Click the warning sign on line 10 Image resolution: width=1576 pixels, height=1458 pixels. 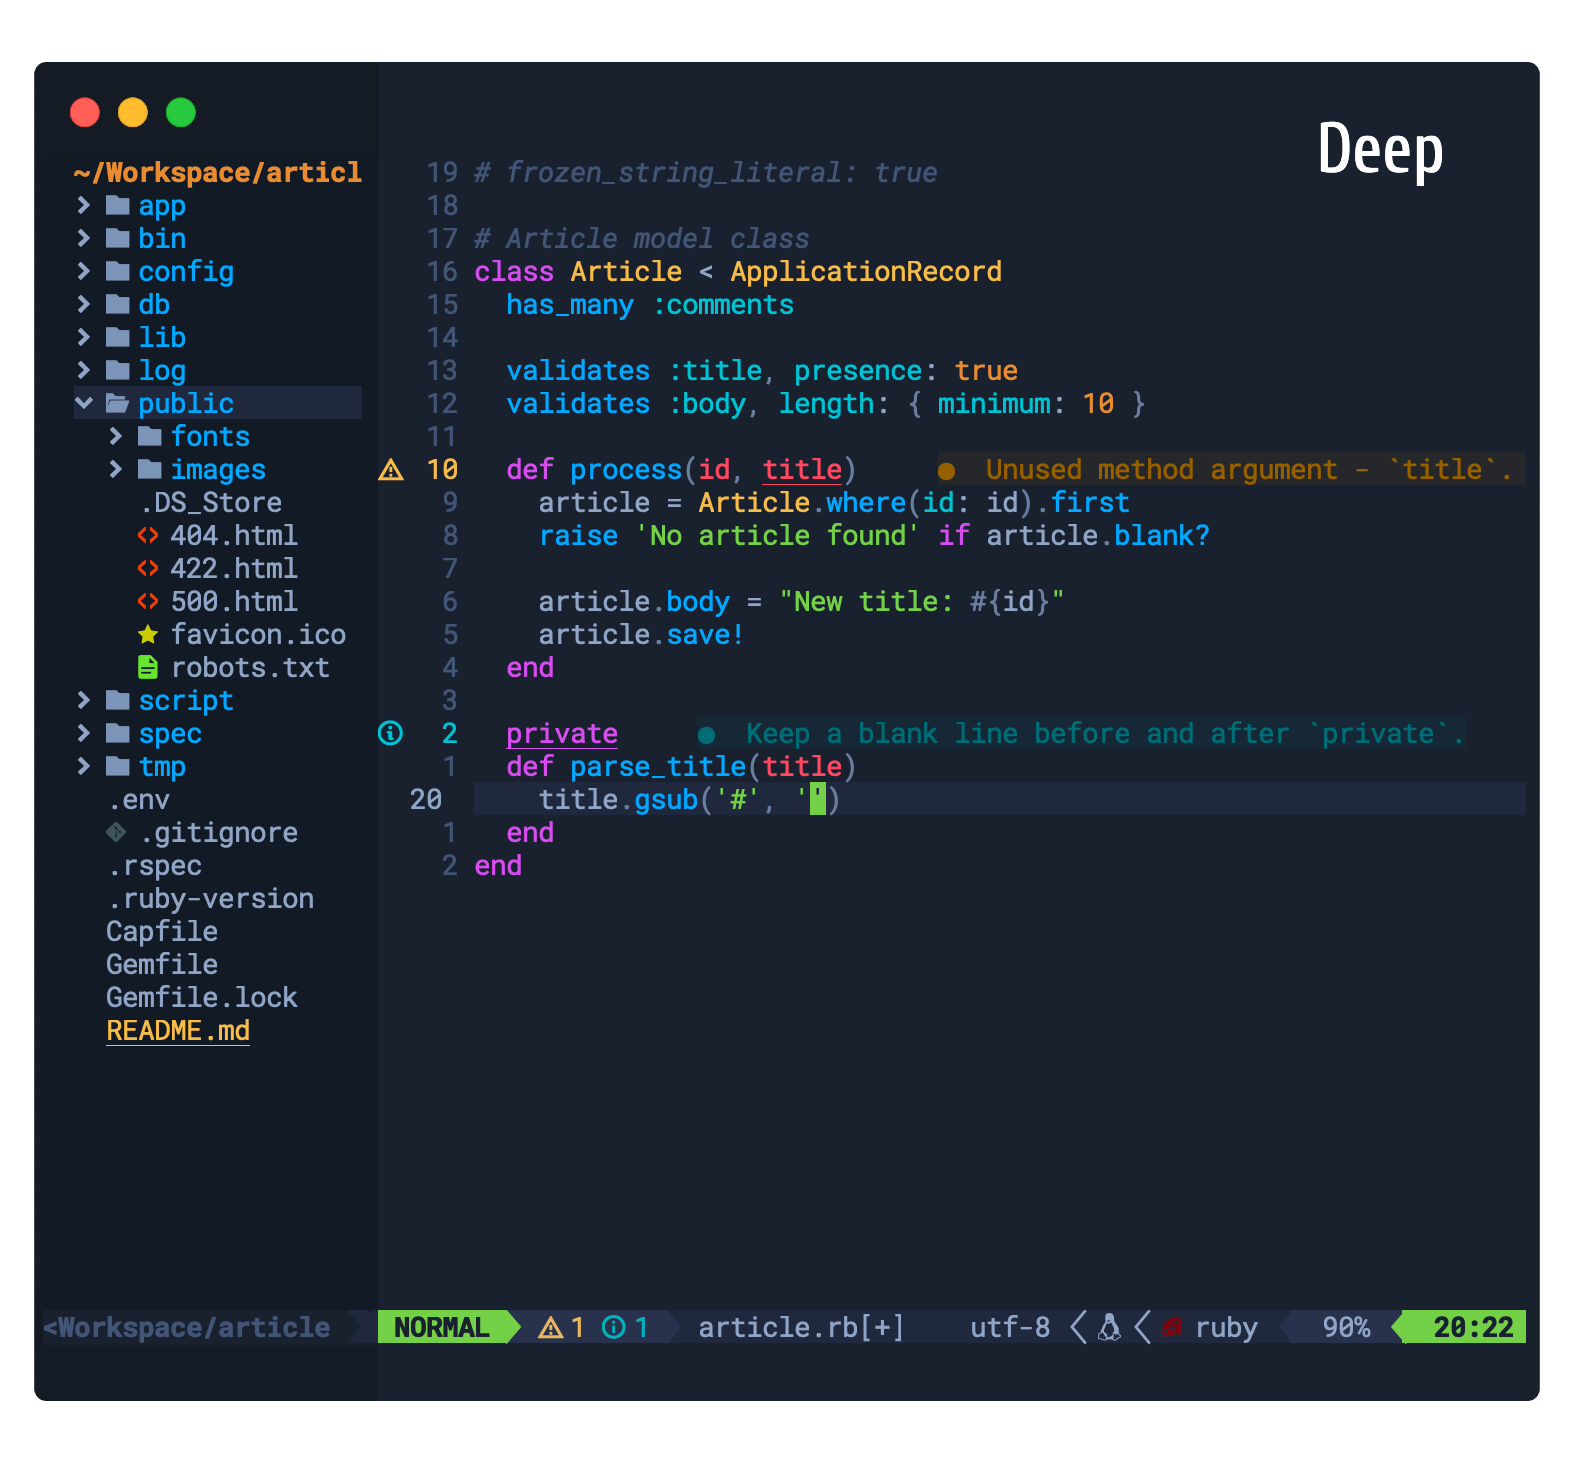(x=391, y=469)
